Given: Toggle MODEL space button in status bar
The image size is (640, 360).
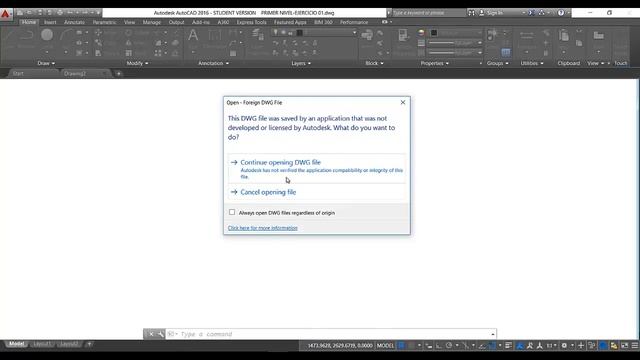Looking at the screenshot, I should (385, 345).
